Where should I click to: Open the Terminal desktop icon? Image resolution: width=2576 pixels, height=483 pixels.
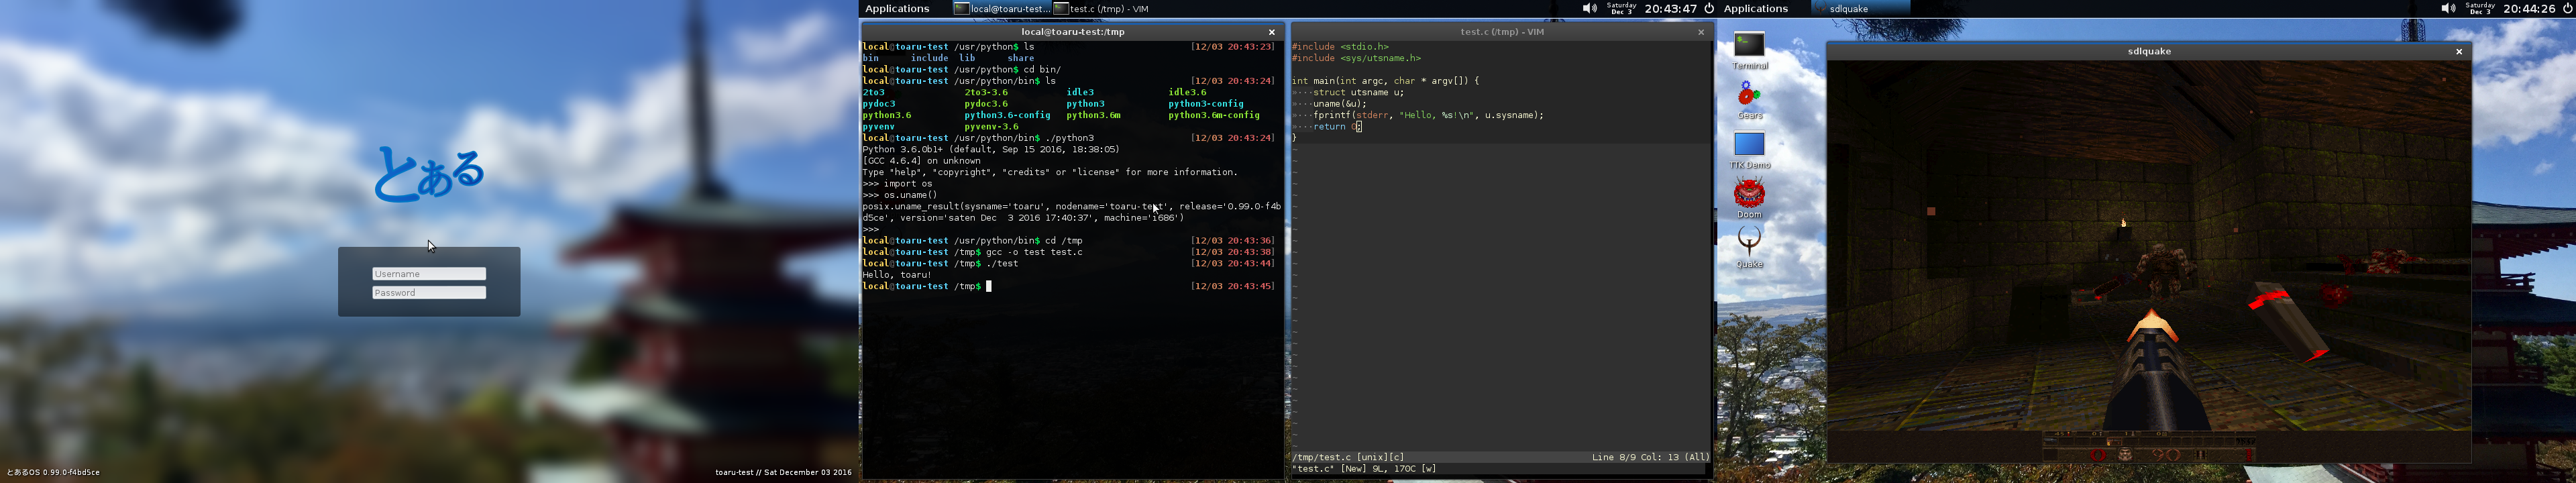1749,50
